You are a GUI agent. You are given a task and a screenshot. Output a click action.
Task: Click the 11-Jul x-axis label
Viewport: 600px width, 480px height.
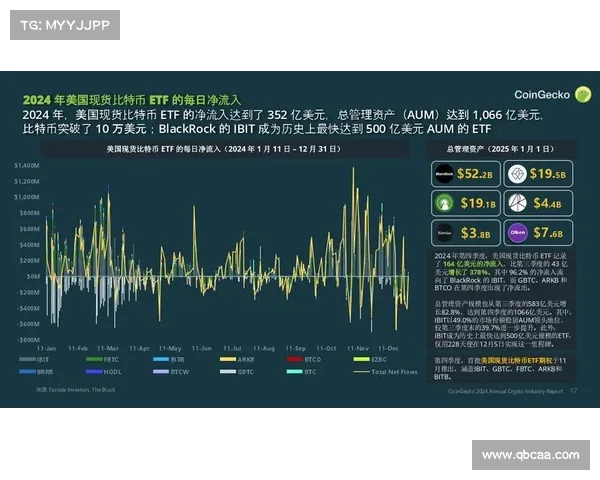232,348
